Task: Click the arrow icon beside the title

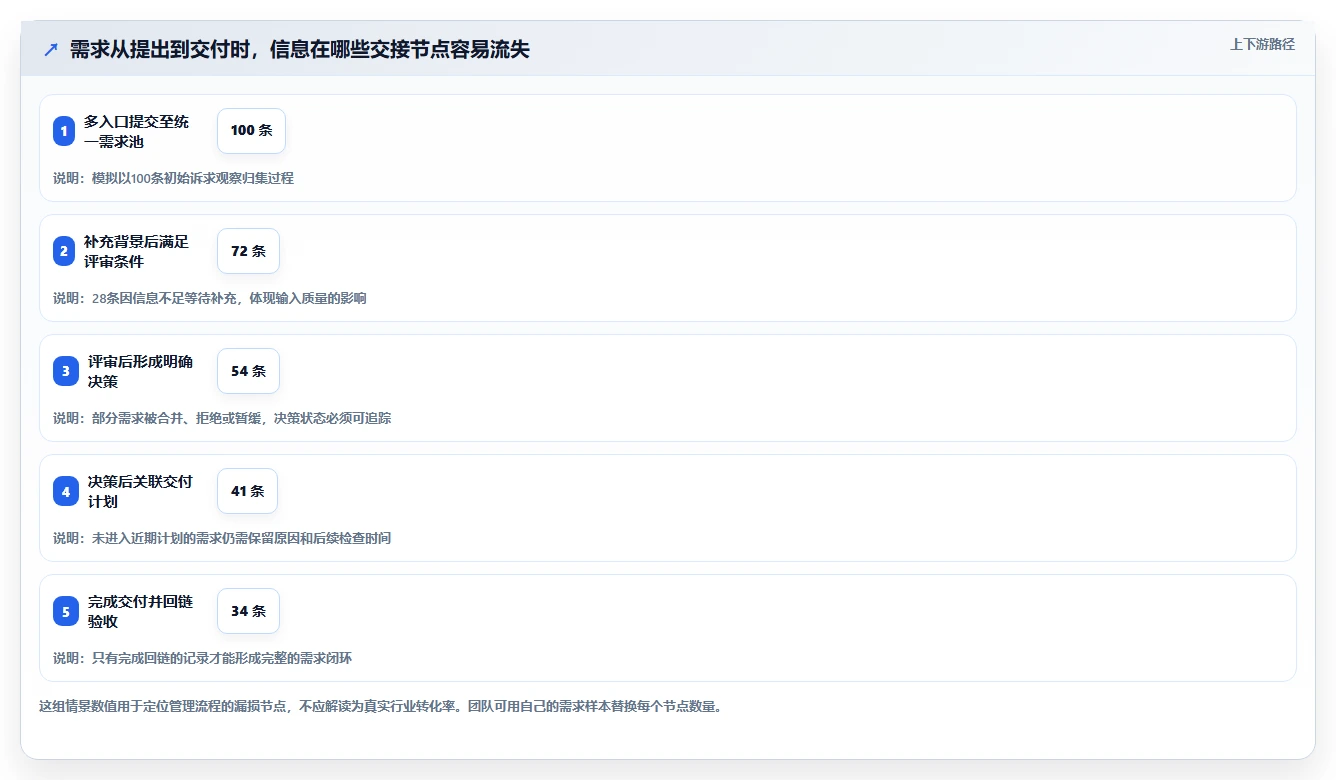Action: [50, 49]
